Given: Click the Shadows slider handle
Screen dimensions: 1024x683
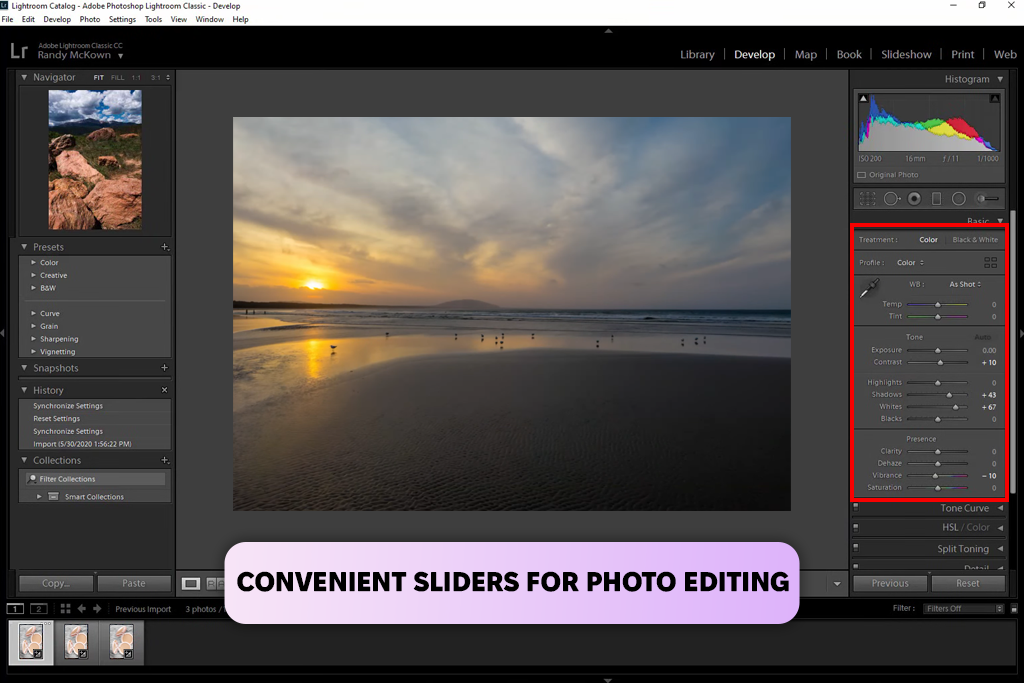Looking at the screenshot, I should click(x=950, y=395).
